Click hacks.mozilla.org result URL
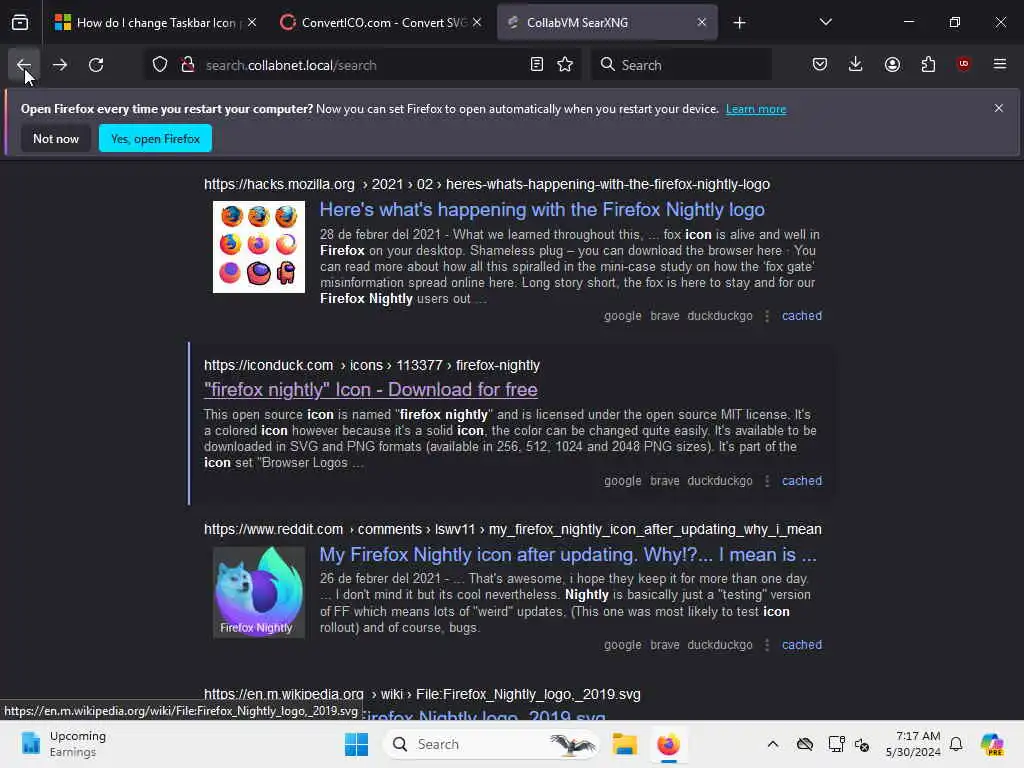 click(487, 185)
